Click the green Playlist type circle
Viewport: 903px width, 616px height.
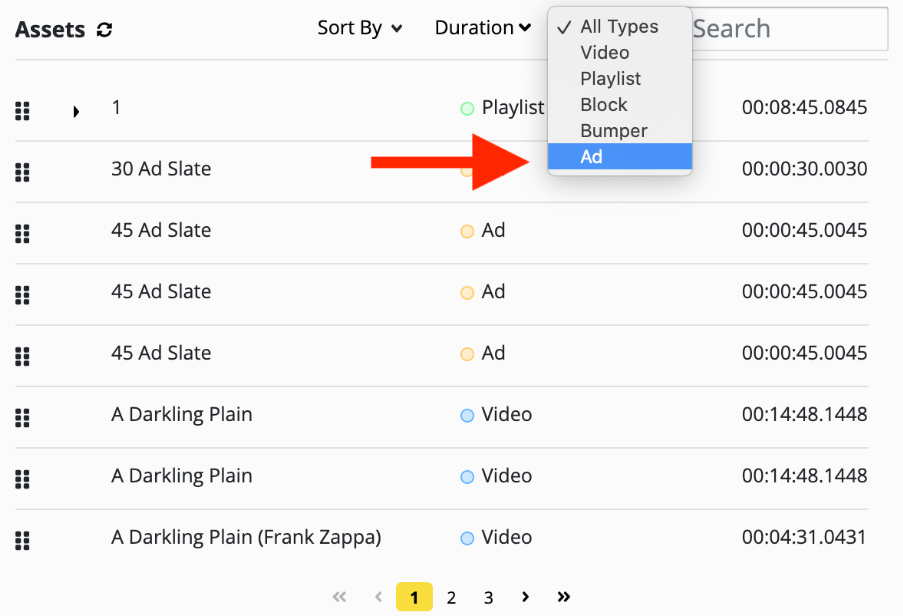click(x=467, y=108)
